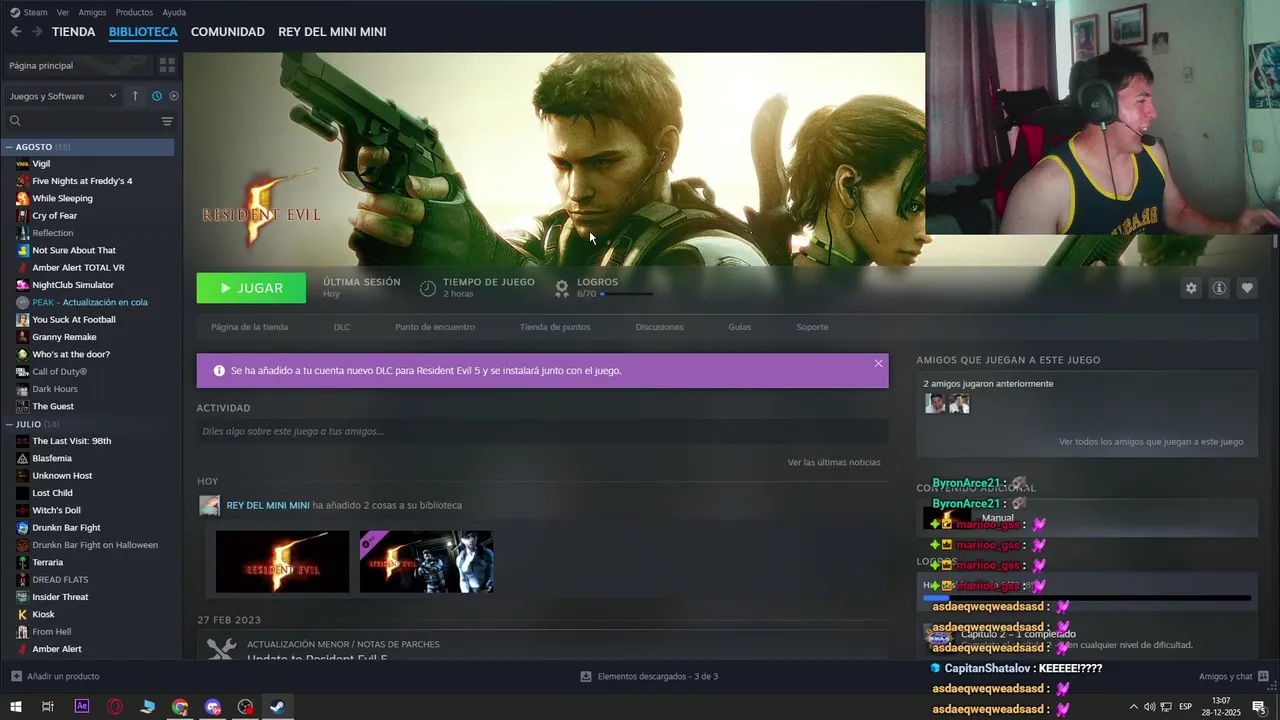Open the Juegos y Software dropdown
This screenshot has width=1280, height=720.
pos(63,96)
